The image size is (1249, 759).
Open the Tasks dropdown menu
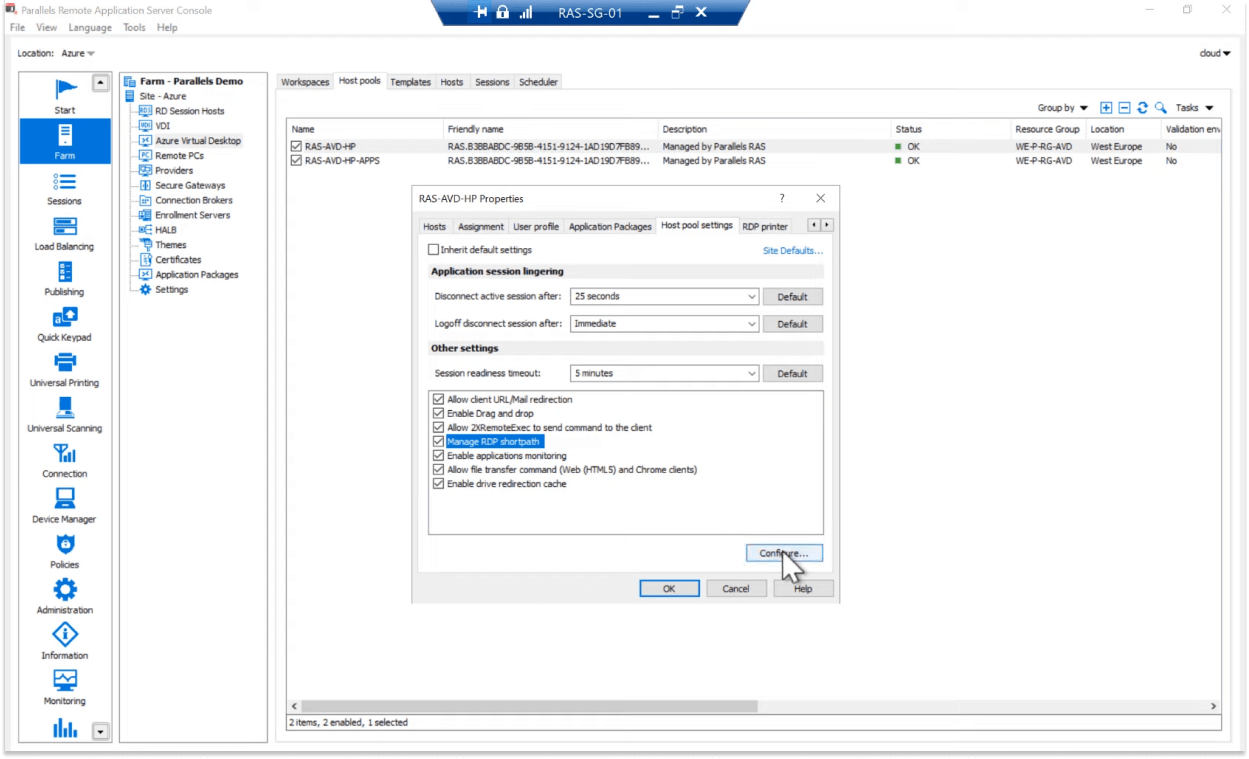[1194, 108]
